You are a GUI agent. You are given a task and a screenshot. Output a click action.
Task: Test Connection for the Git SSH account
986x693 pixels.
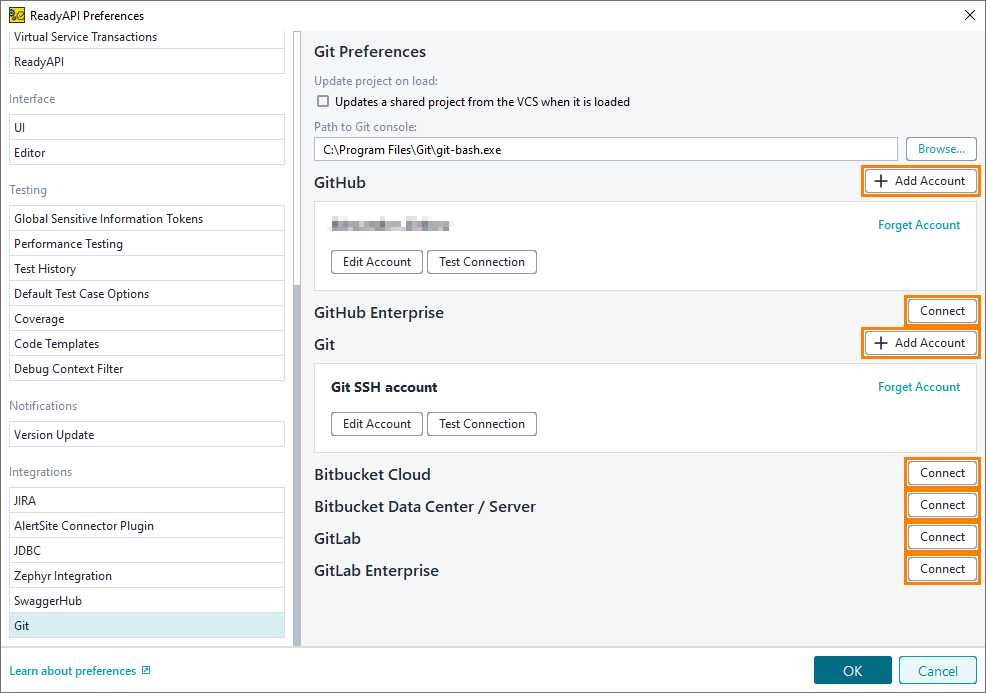point(481,424)
